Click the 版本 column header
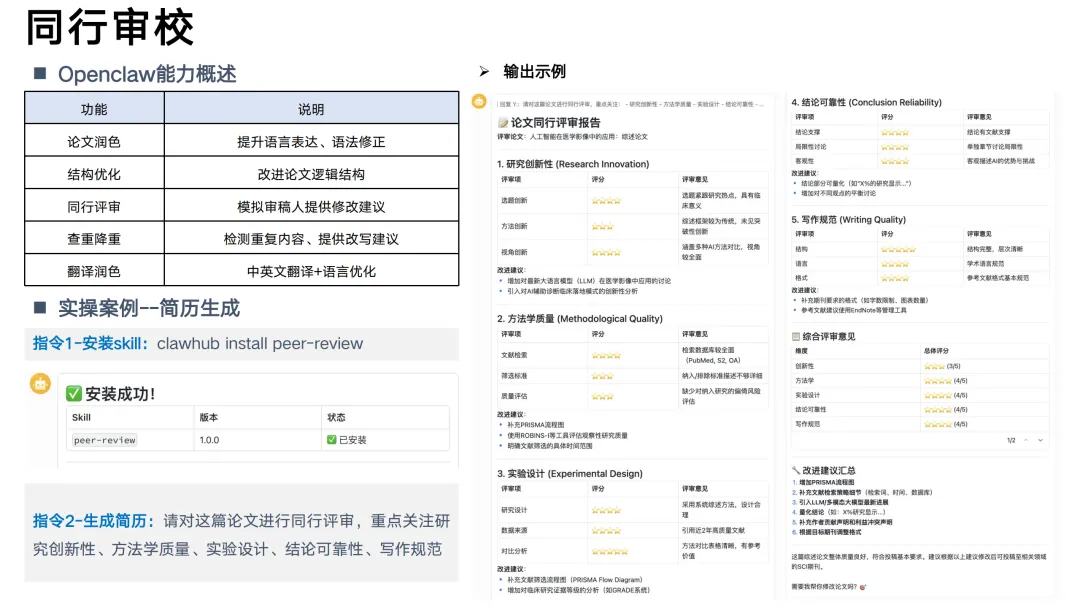Image resolution: width=1080 pixels, height=608 pixels. [x=209, y=417]
